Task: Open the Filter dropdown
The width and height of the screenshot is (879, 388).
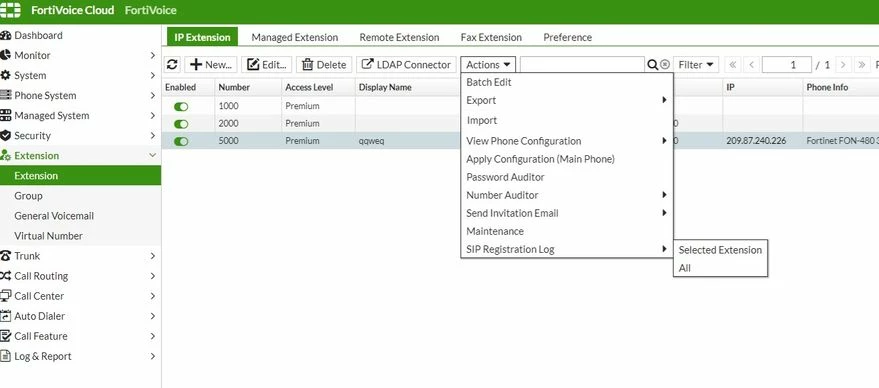Action: point(696,65)
